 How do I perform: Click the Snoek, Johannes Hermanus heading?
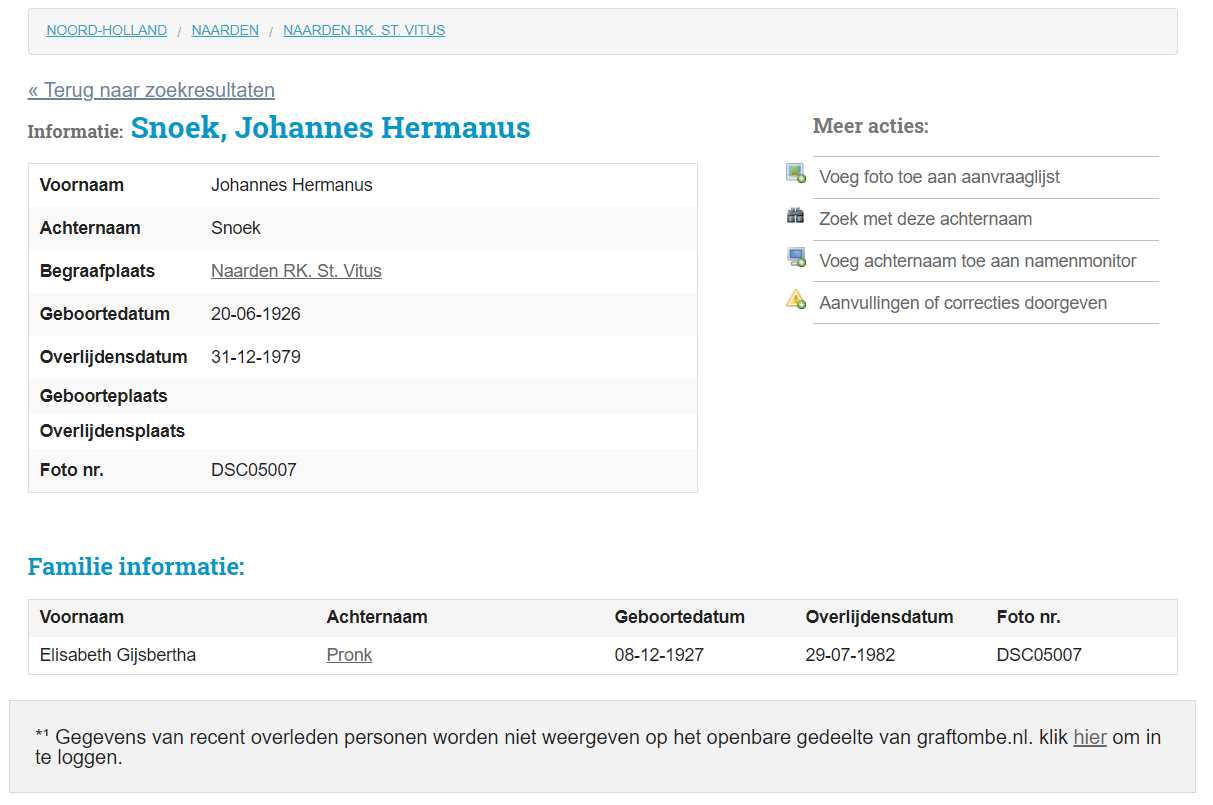330,129
